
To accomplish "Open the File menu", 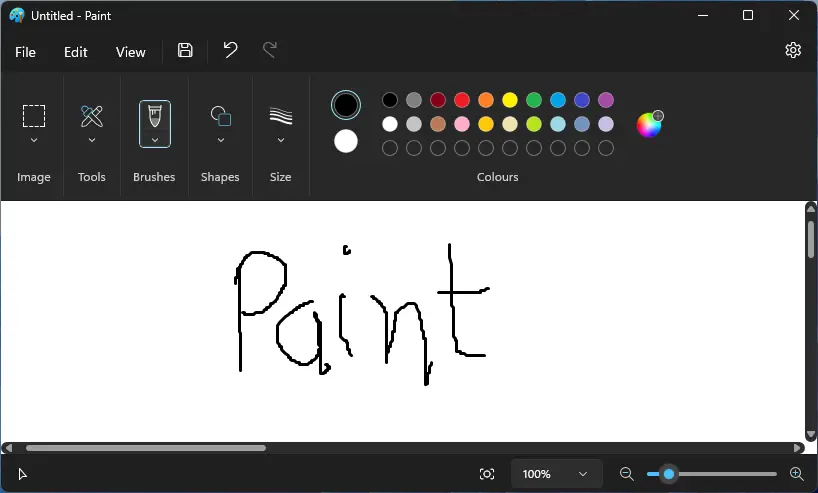I will (26, 52).
